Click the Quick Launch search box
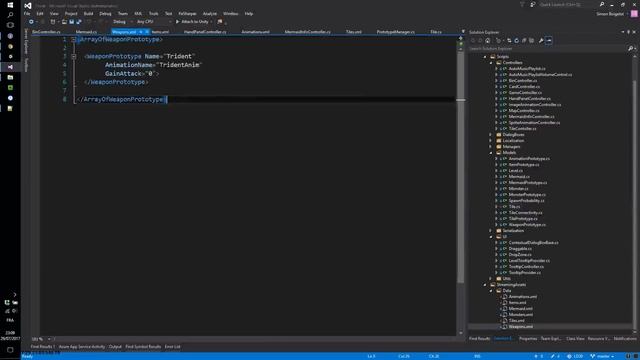Image resolution: width=640 pixels, height=360 pixels. (567, 4)
